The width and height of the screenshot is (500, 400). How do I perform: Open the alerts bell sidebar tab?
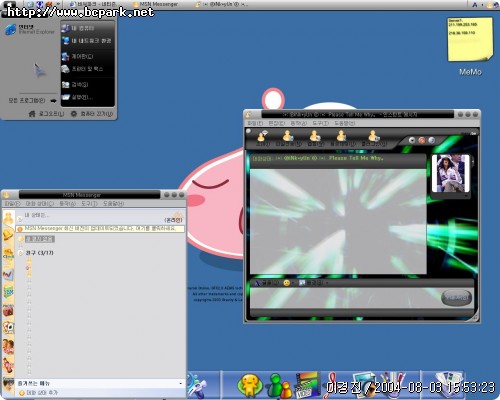[8, 236]
